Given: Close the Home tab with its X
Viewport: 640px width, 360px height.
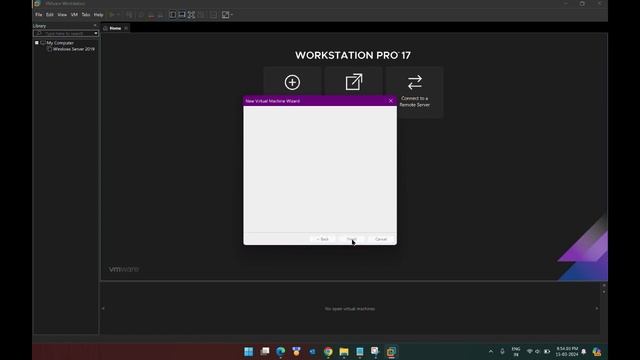Looking at the screenshot, I should coord(126,28).
